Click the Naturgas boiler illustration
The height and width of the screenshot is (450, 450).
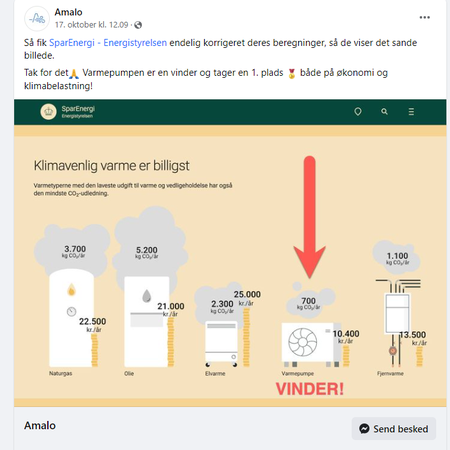tap(71, 318)
